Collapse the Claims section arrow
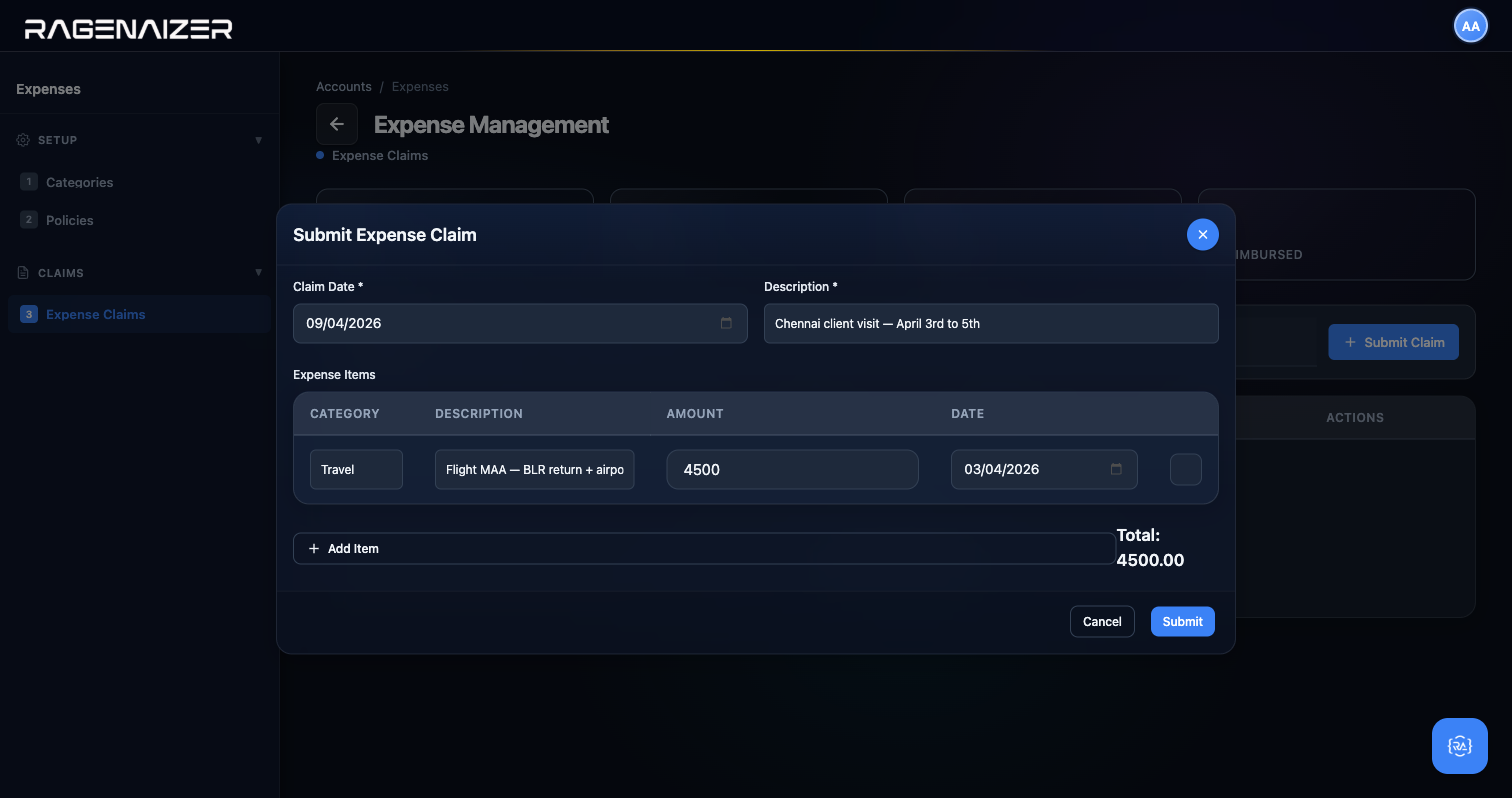 pyautogui.click(x=258, y=272)
